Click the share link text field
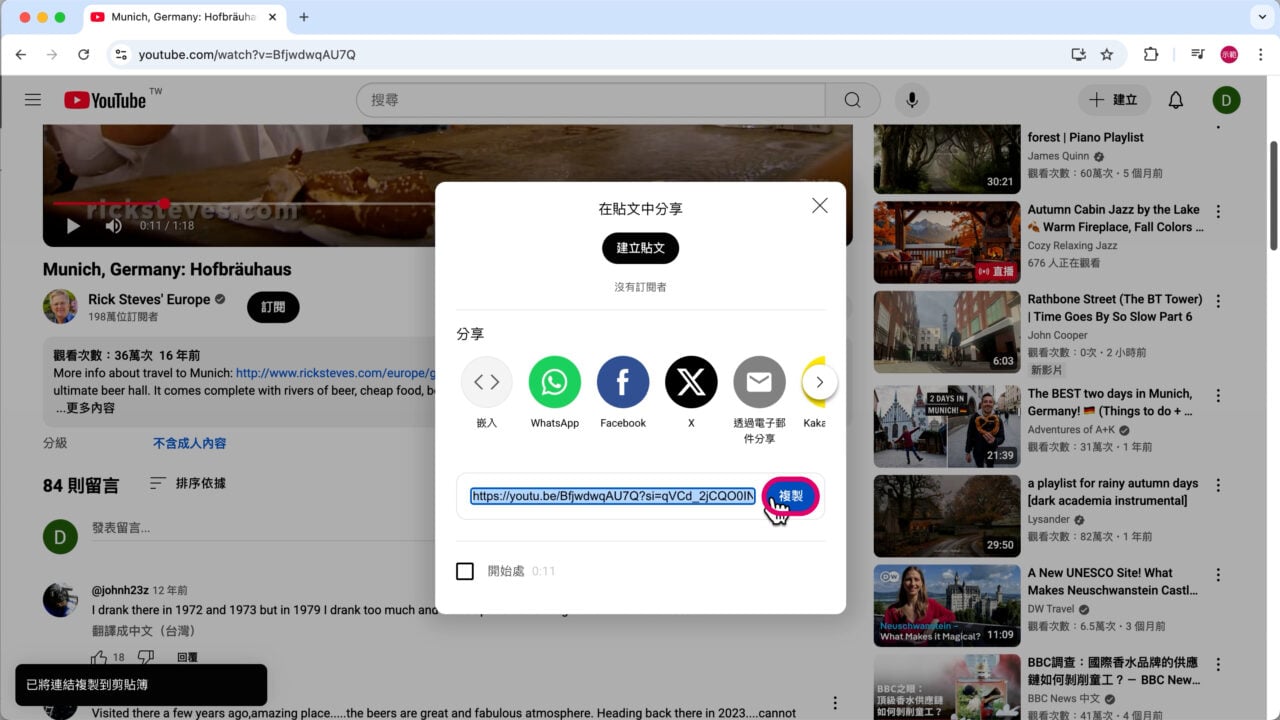 click(610, 496)
